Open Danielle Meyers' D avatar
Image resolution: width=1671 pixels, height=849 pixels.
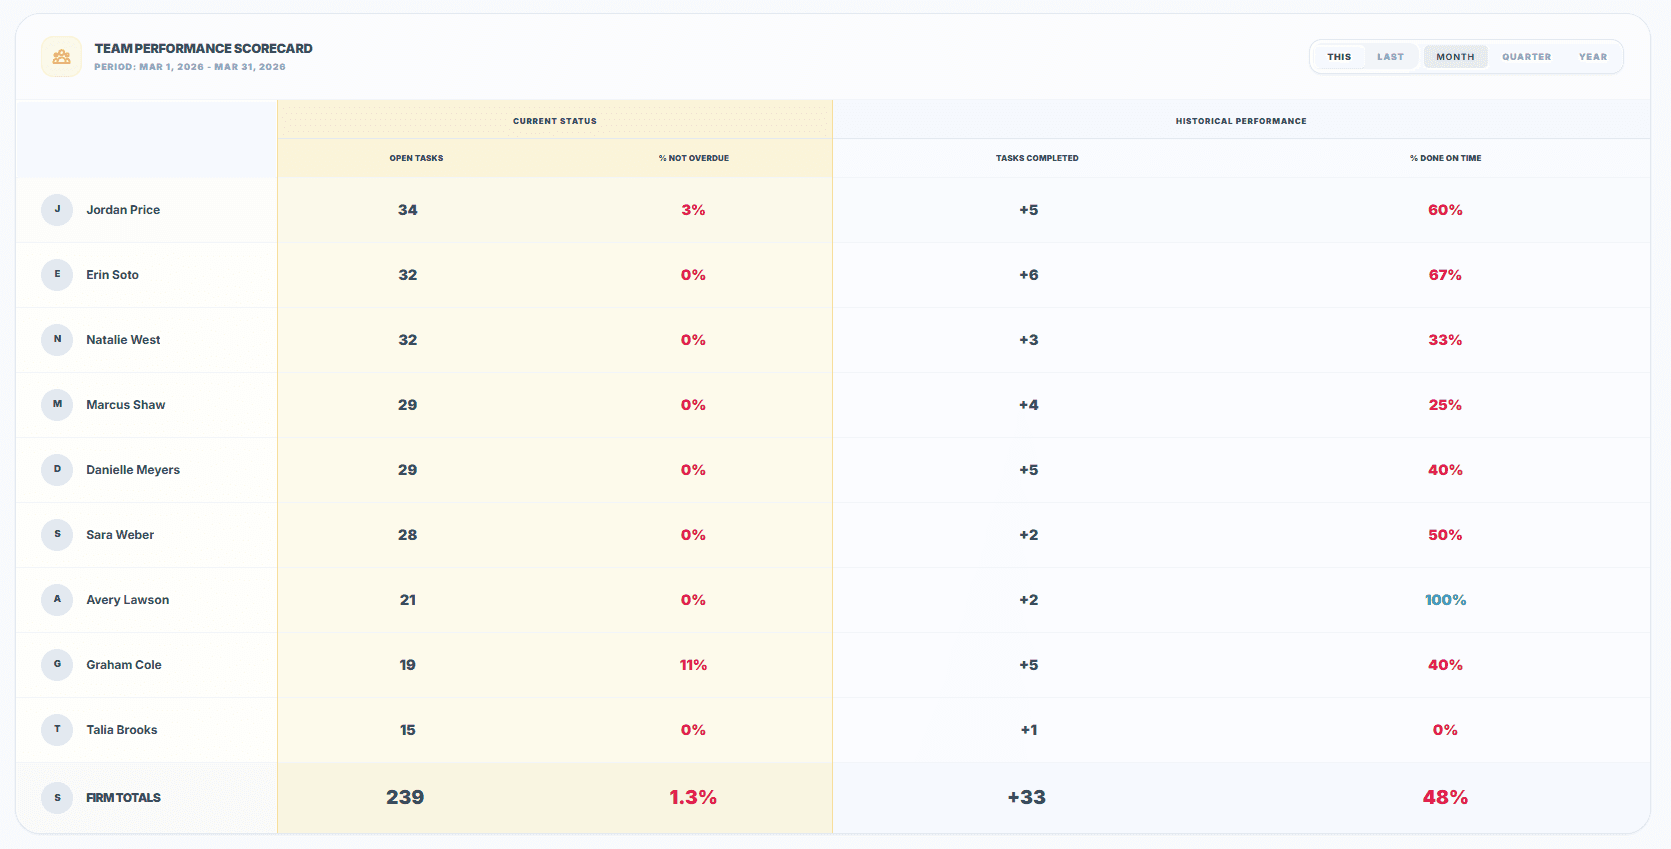(x=57, y=470)
